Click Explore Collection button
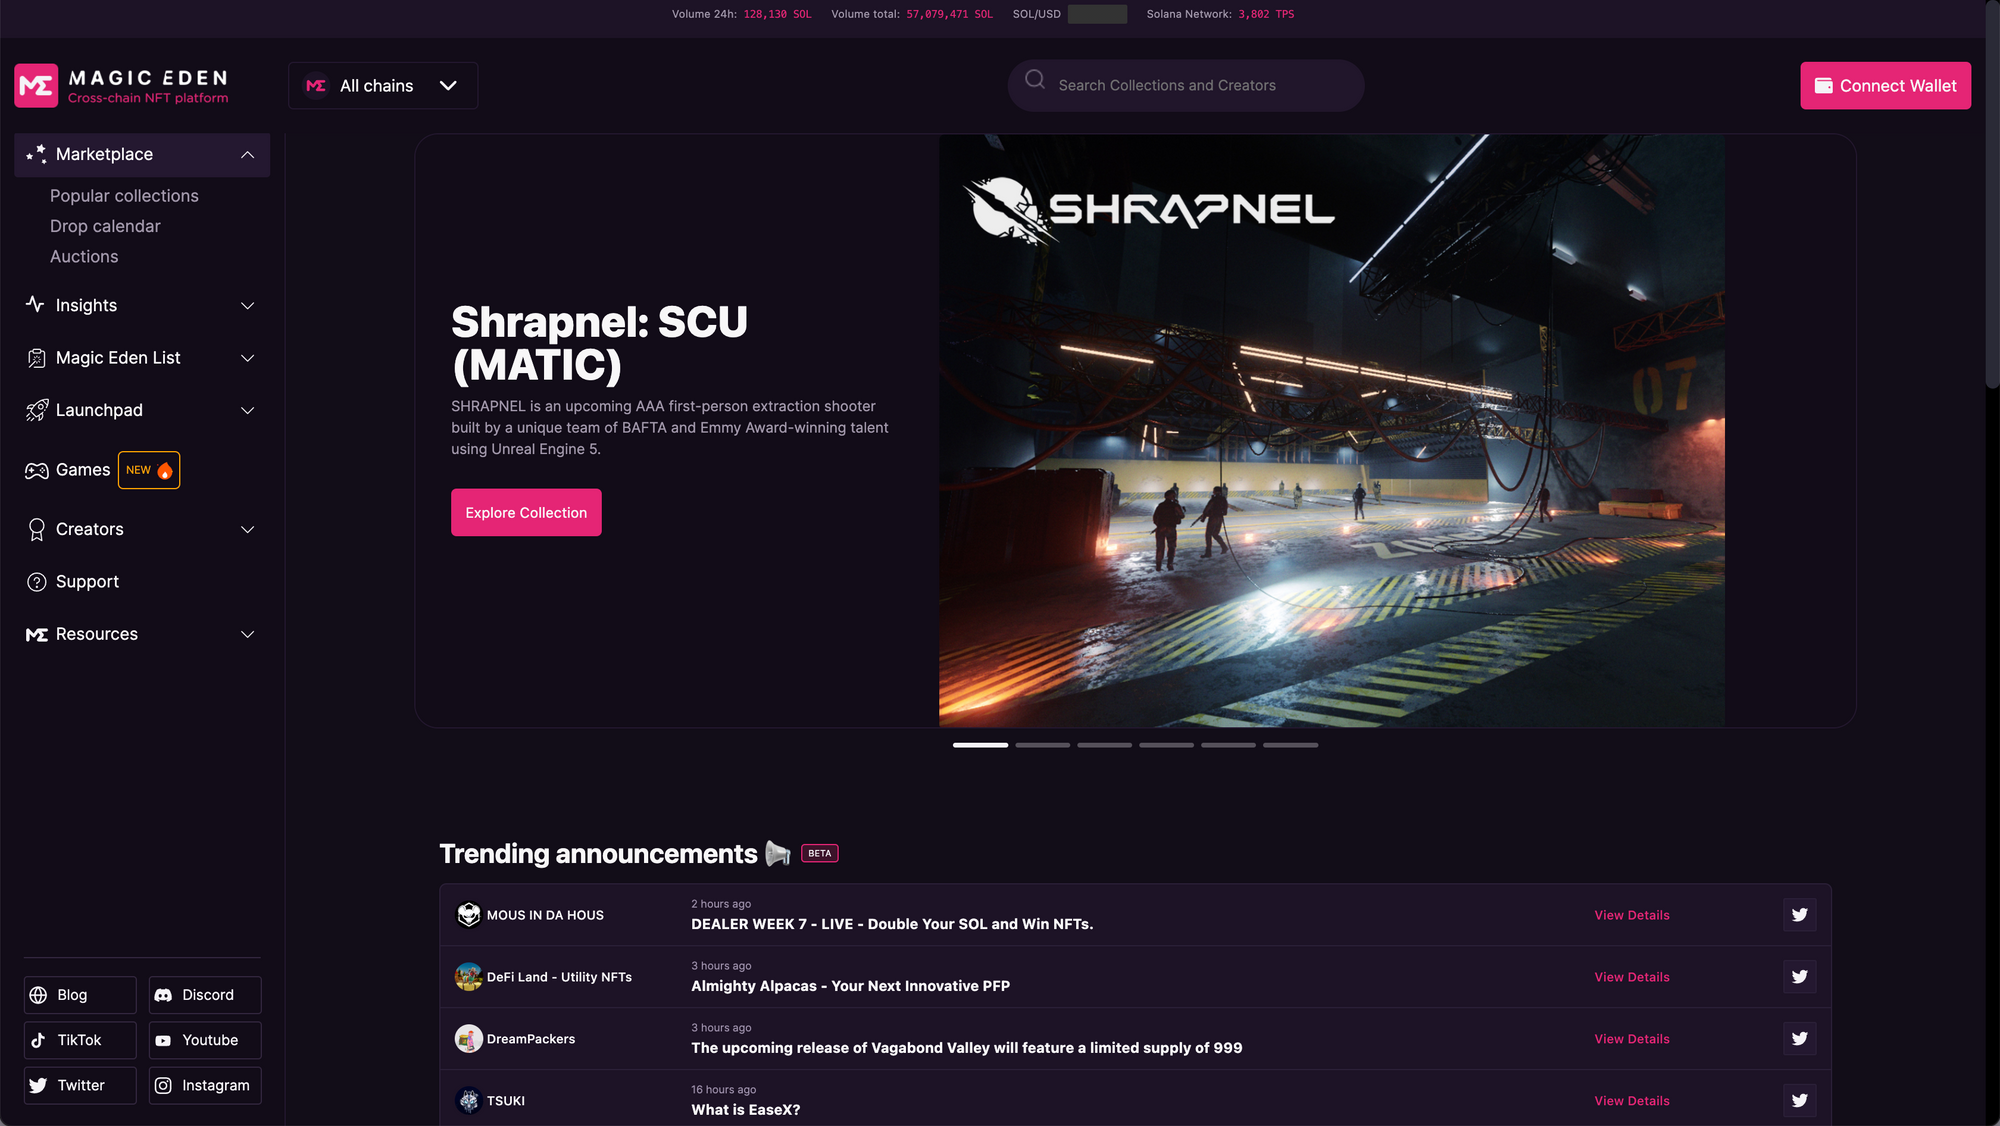This screenshot has height=1126, width=2000. [x=526, y=513]
